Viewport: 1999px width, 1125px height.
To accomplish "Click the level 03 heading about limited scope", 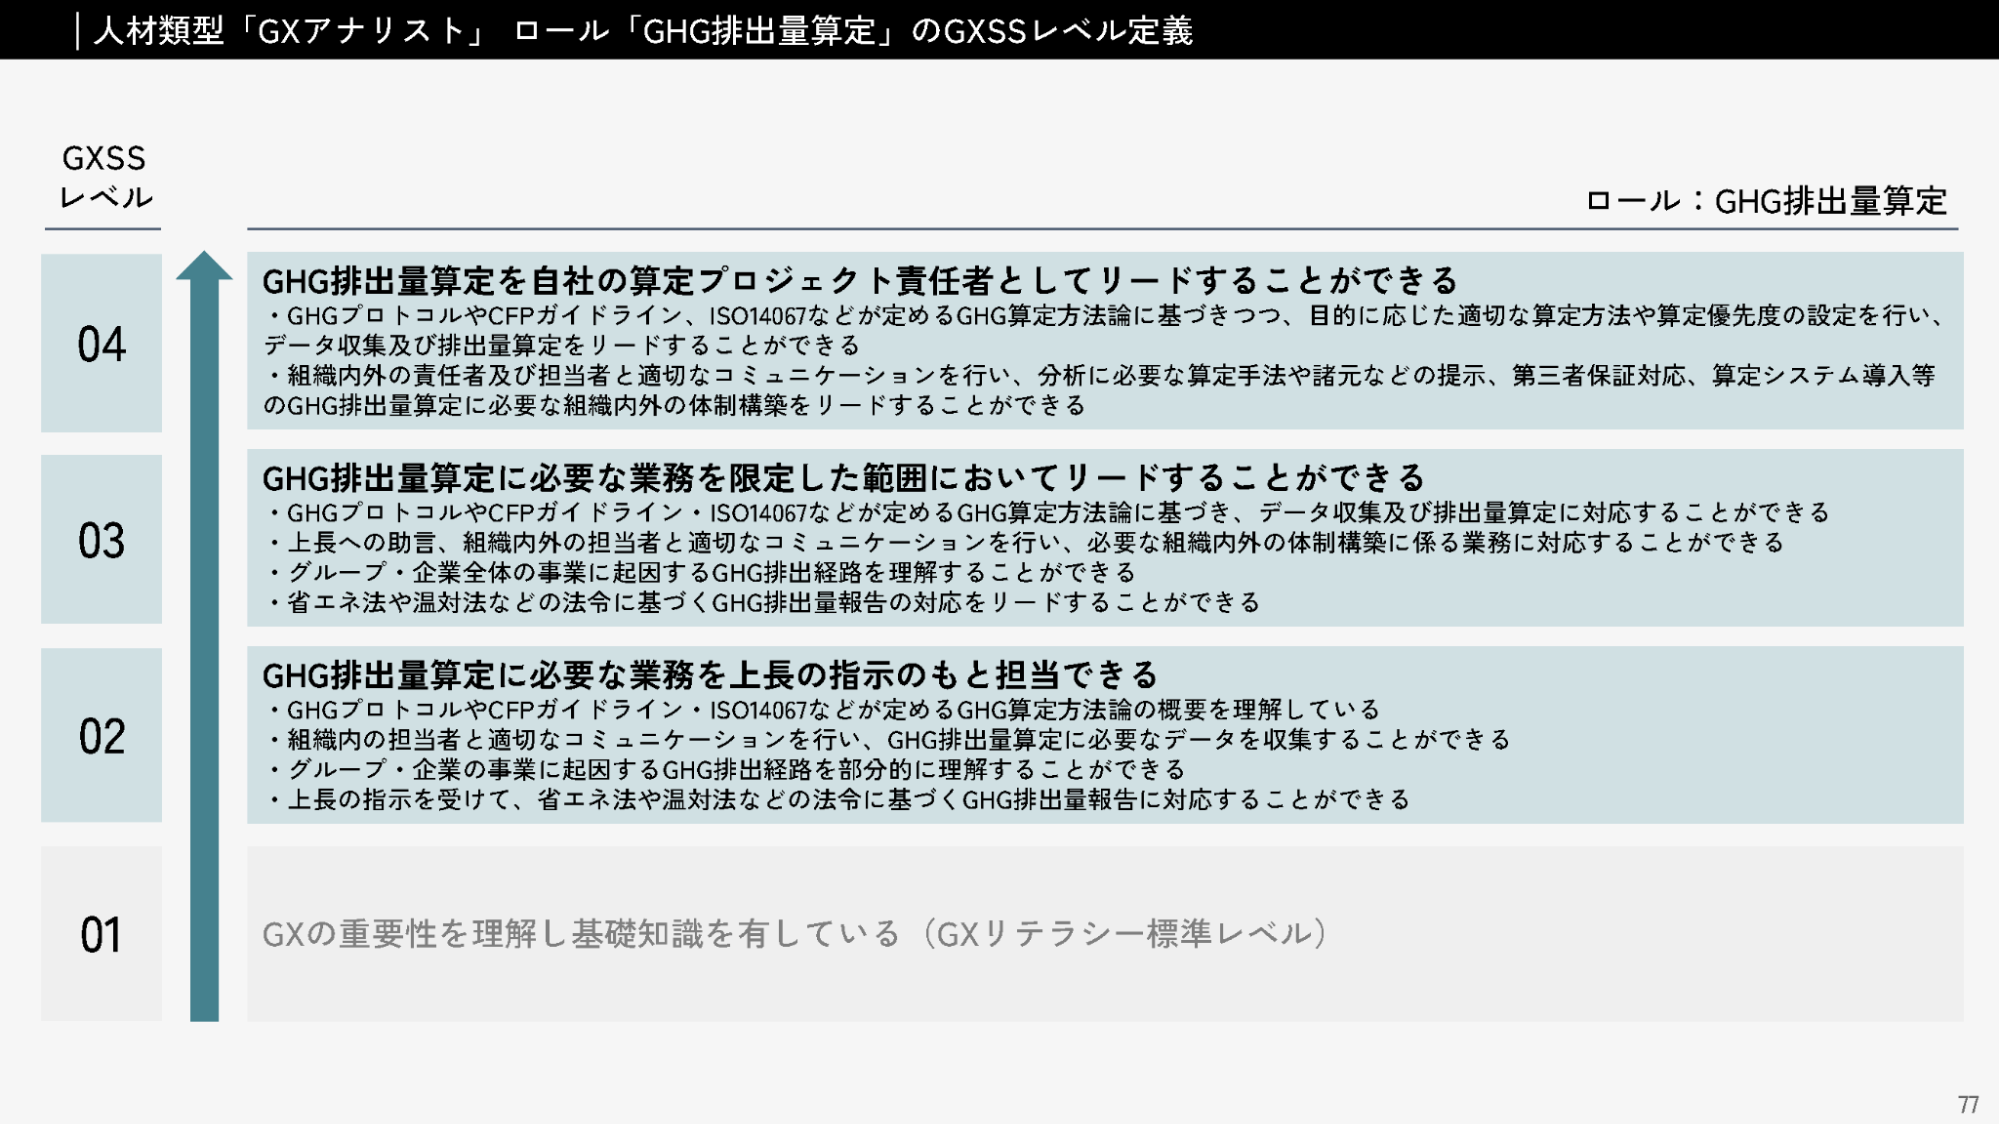I will 843,478.
